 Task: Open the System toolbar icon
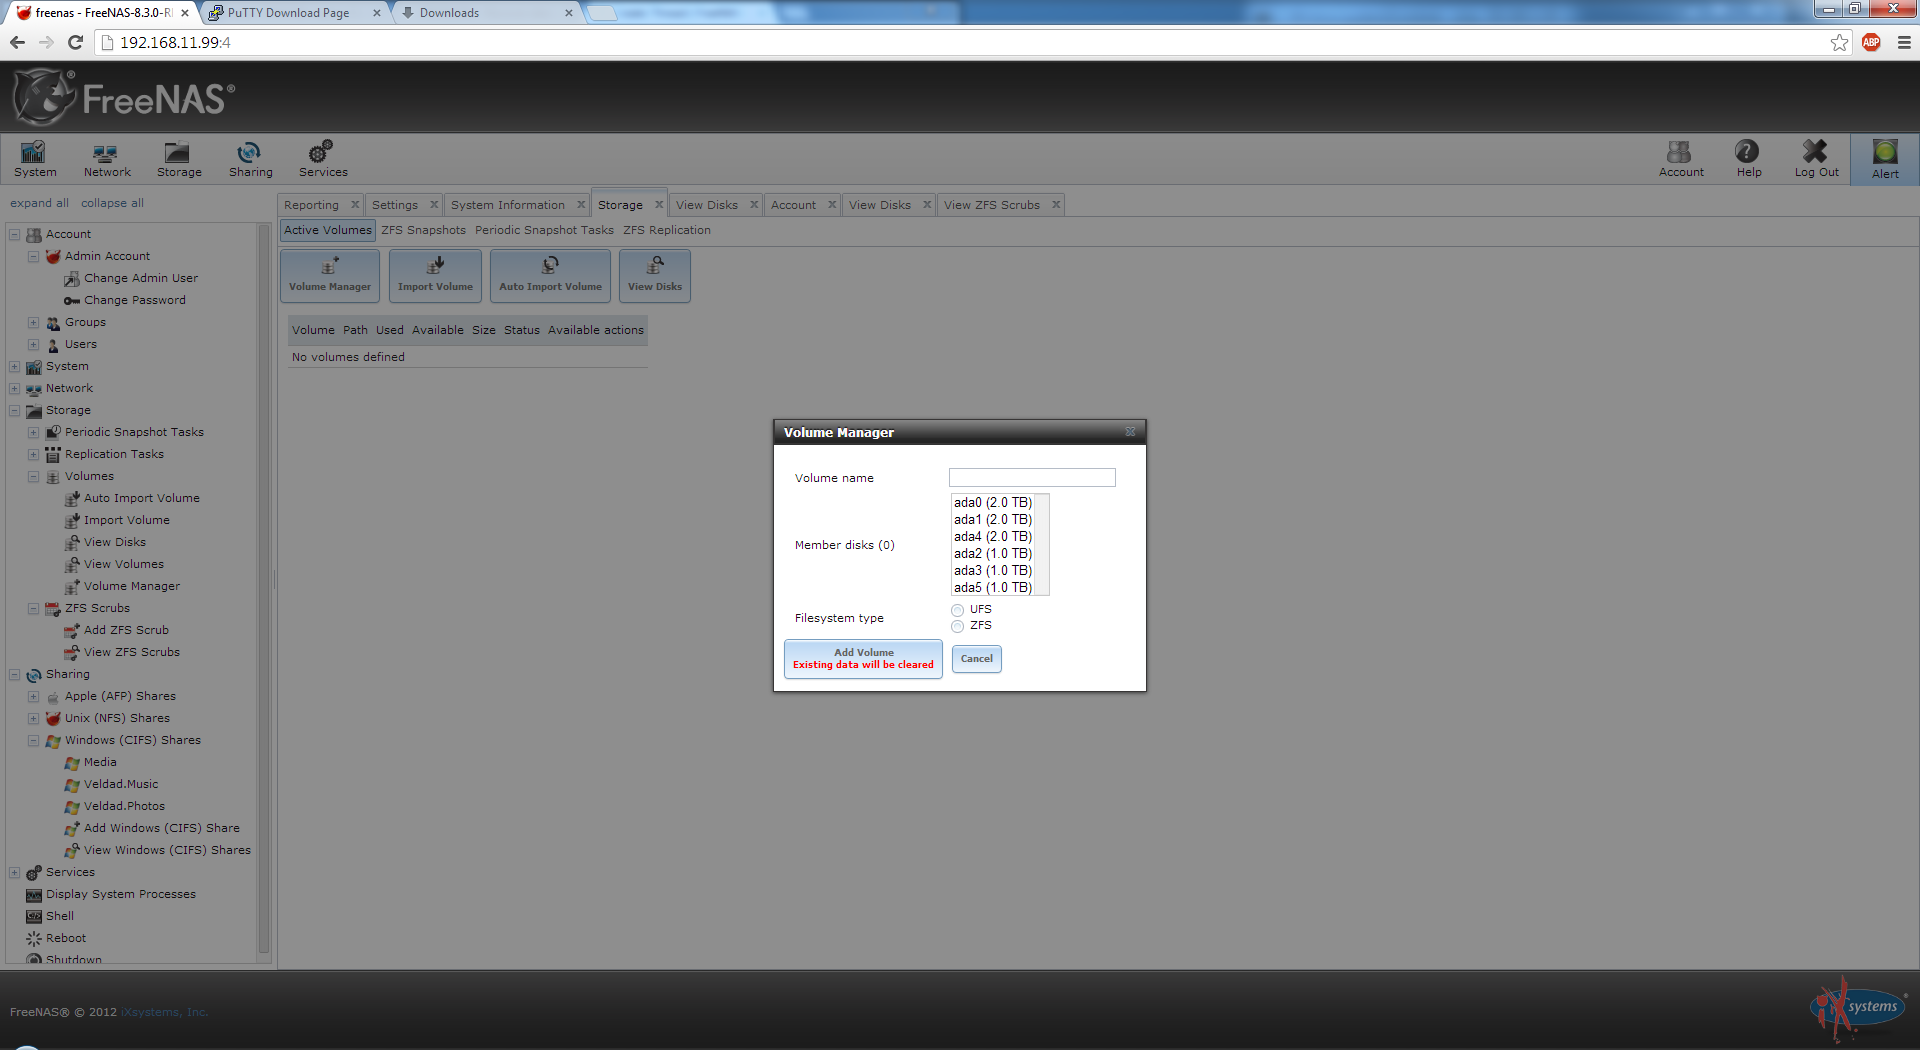[35, 159]
